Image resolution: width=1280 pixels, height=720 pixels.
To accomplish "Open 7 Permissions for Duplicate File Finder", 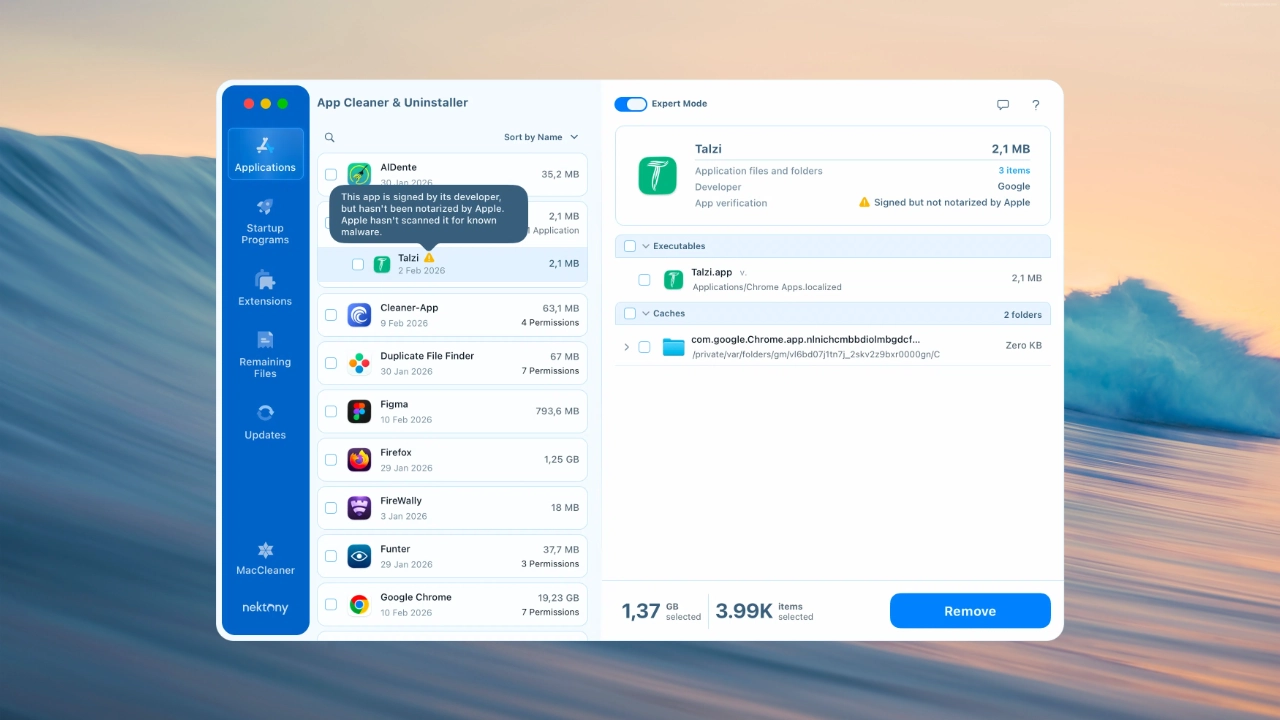I will [550, 371].
